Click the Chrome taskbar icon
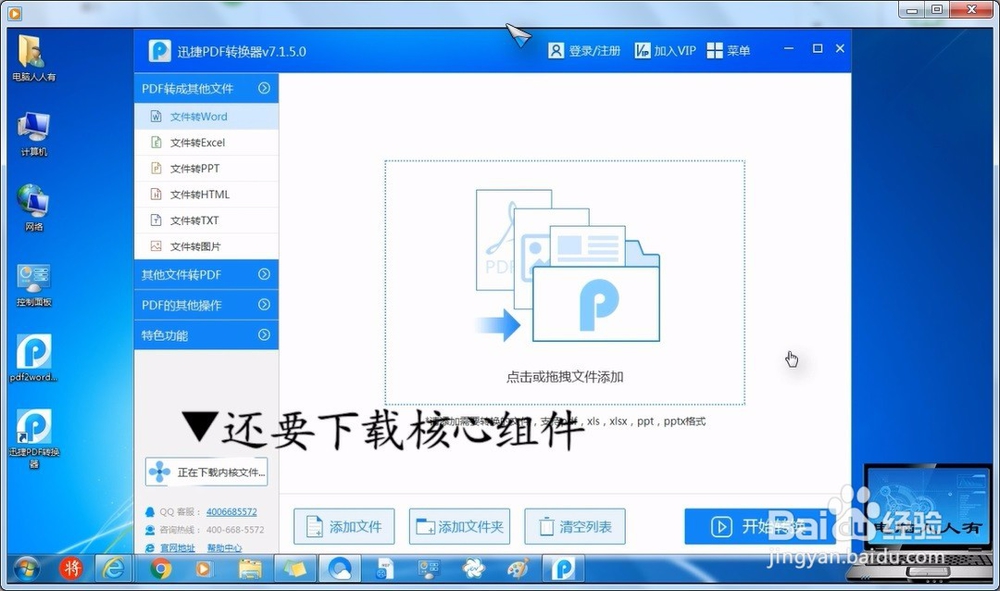Screen dimensions: 1000x591 [161, 568]
